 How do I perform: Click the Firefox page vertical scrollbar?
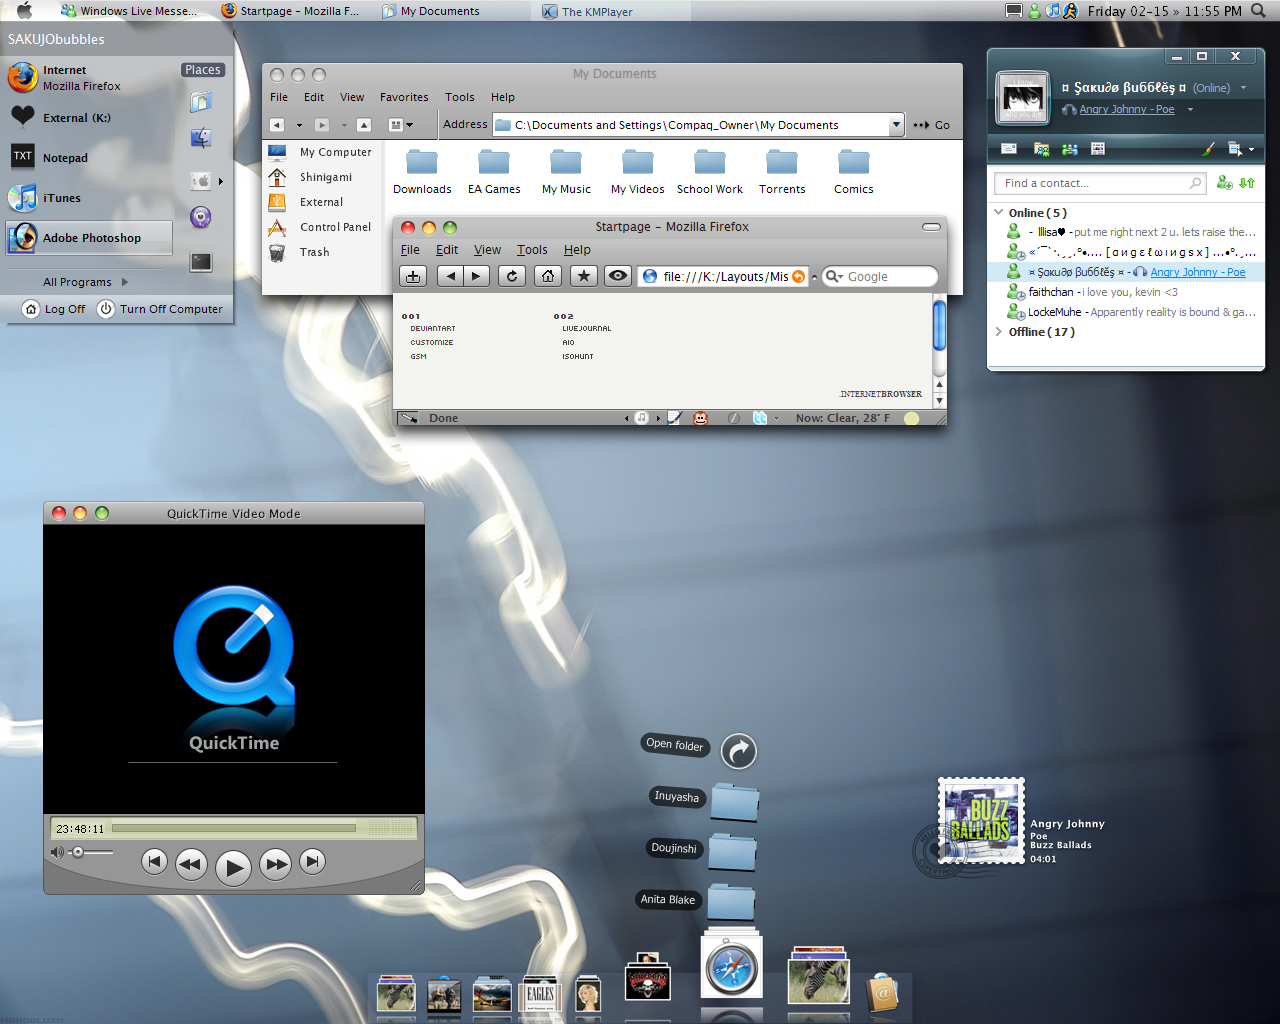[x=939, y=351]
